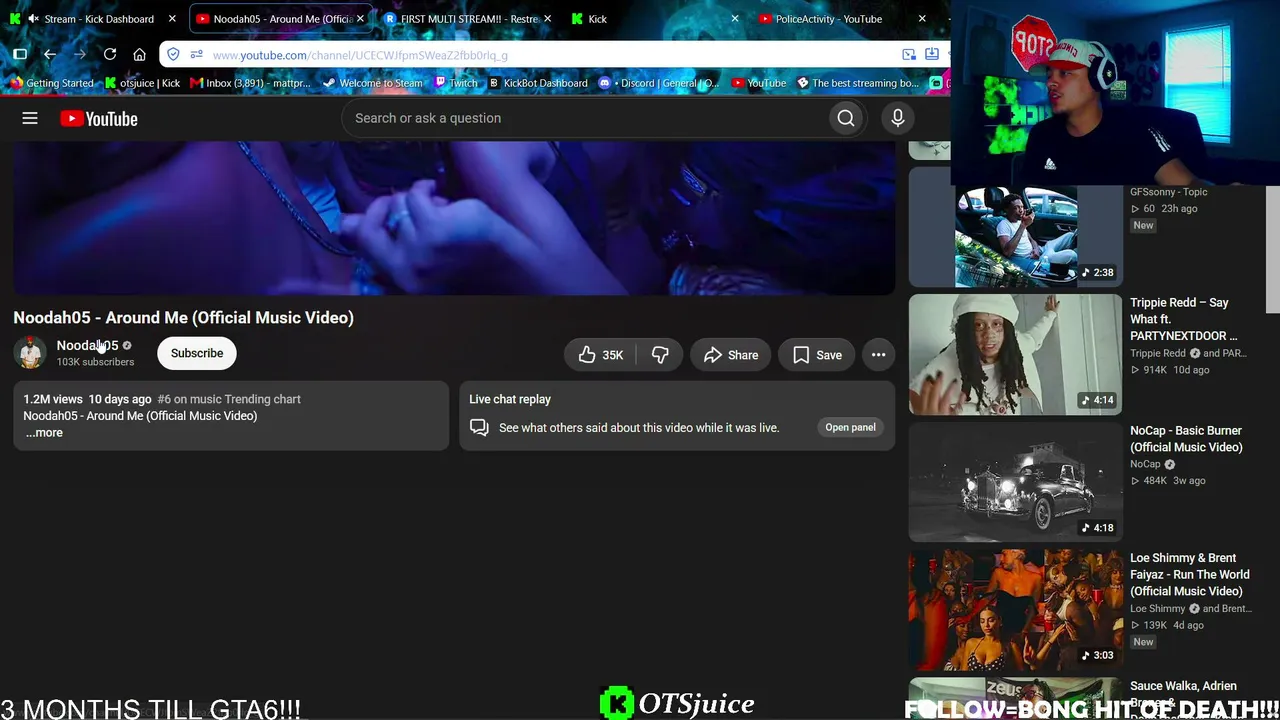Viewport: 1280px width, 720px height.
Task: Expand the description with '...more'
Action: [x=44, y=433]
